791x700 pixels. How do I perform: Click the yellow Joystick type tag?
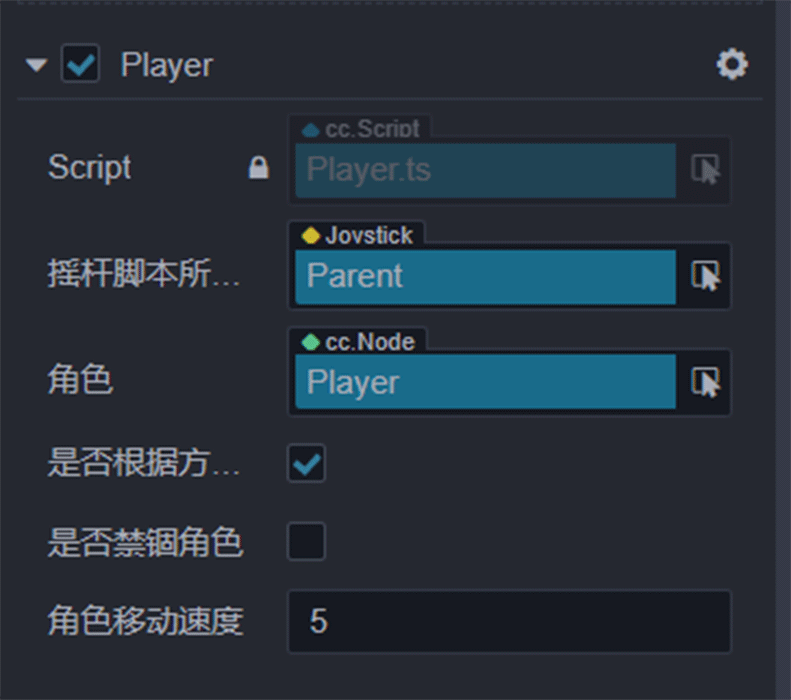357,235
